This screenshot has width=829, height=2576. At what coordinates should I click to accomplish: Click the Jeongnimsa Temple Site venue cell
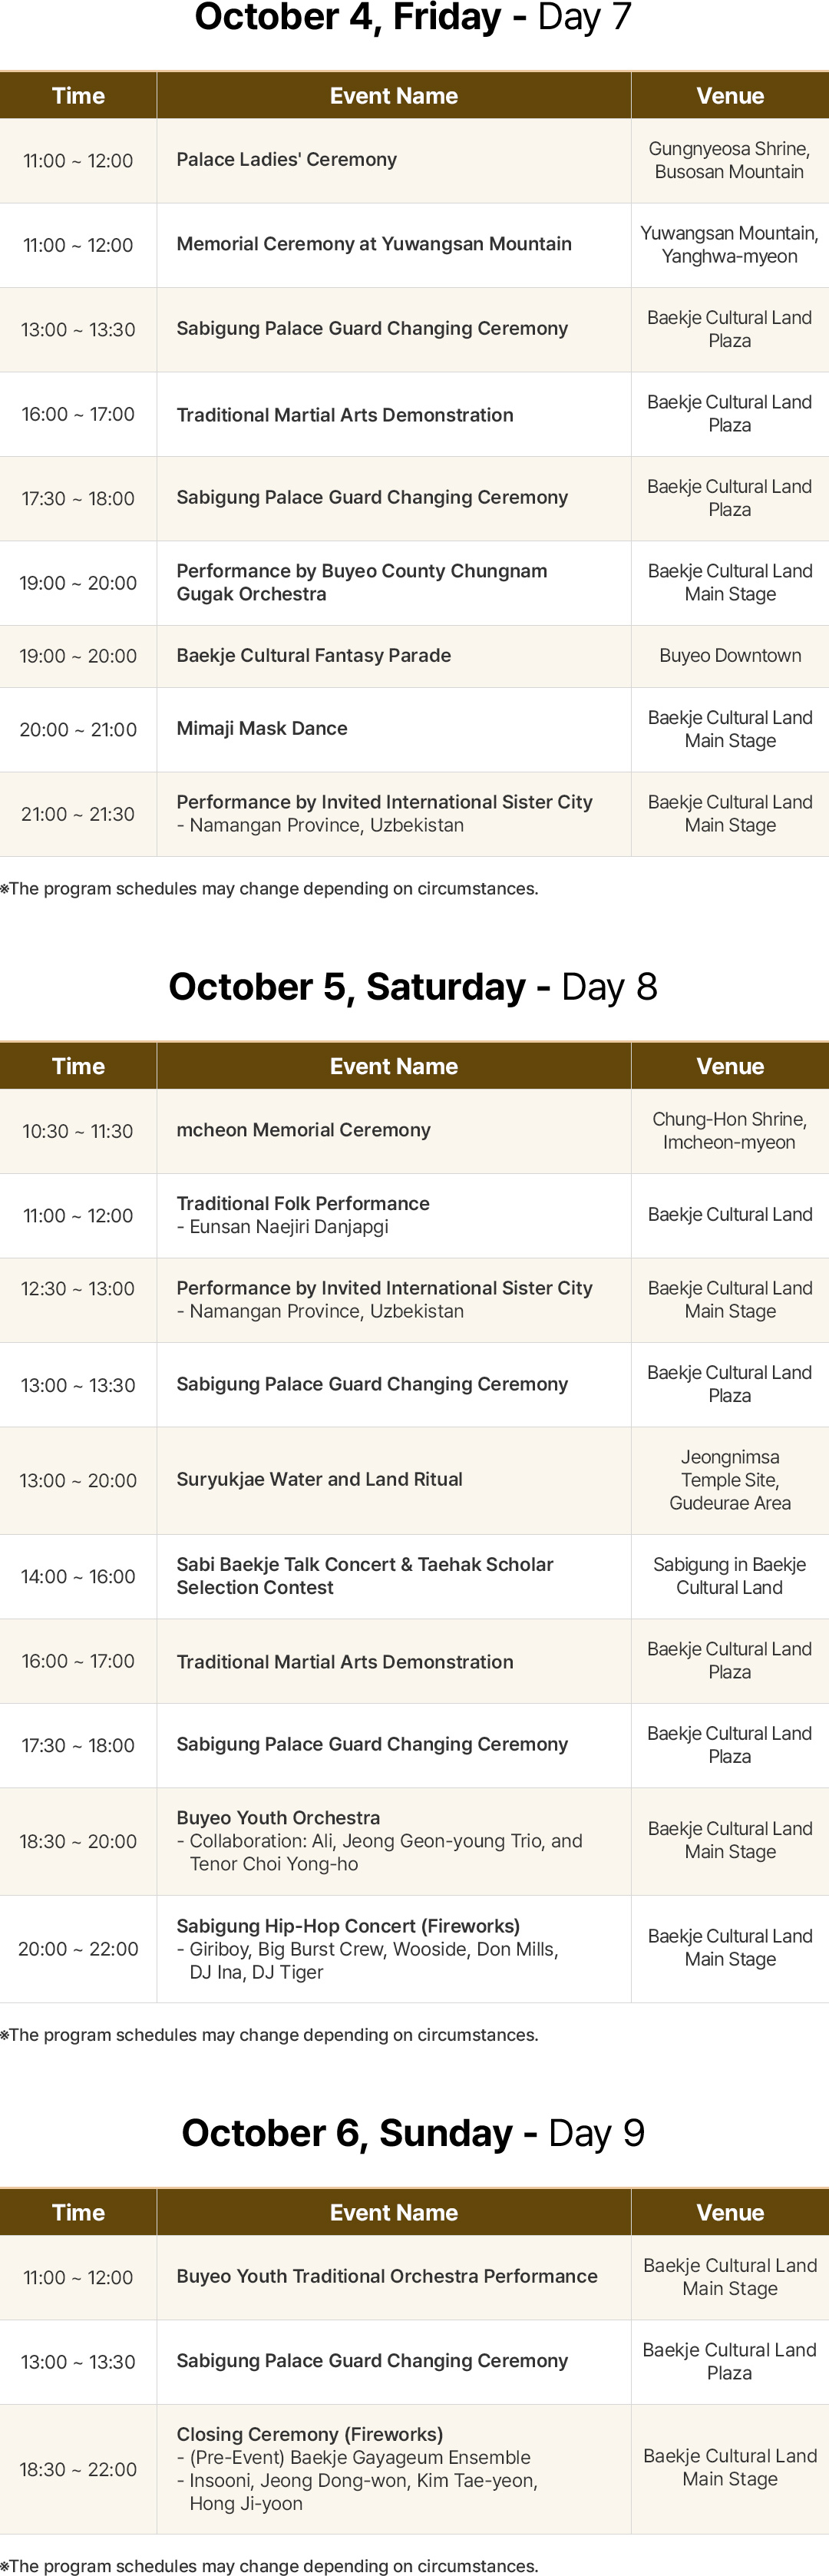point(730,1480)
